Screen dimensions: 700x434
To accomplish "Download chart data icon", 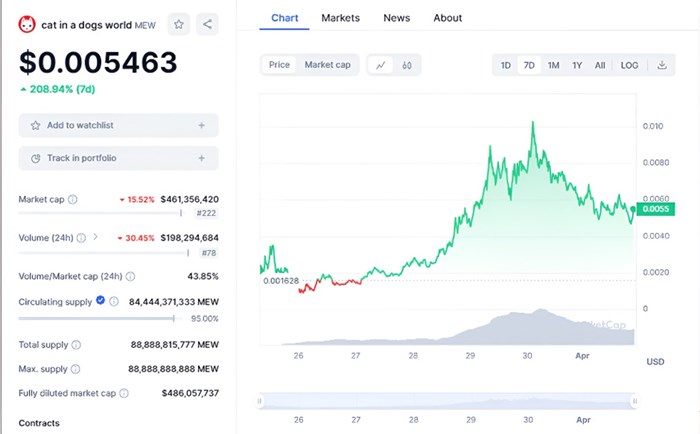I will click(x=661, y=65).
